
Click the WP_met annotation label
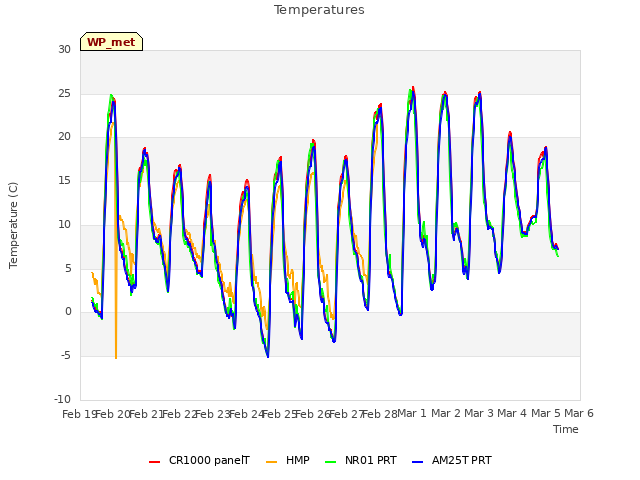coord(111,42)
